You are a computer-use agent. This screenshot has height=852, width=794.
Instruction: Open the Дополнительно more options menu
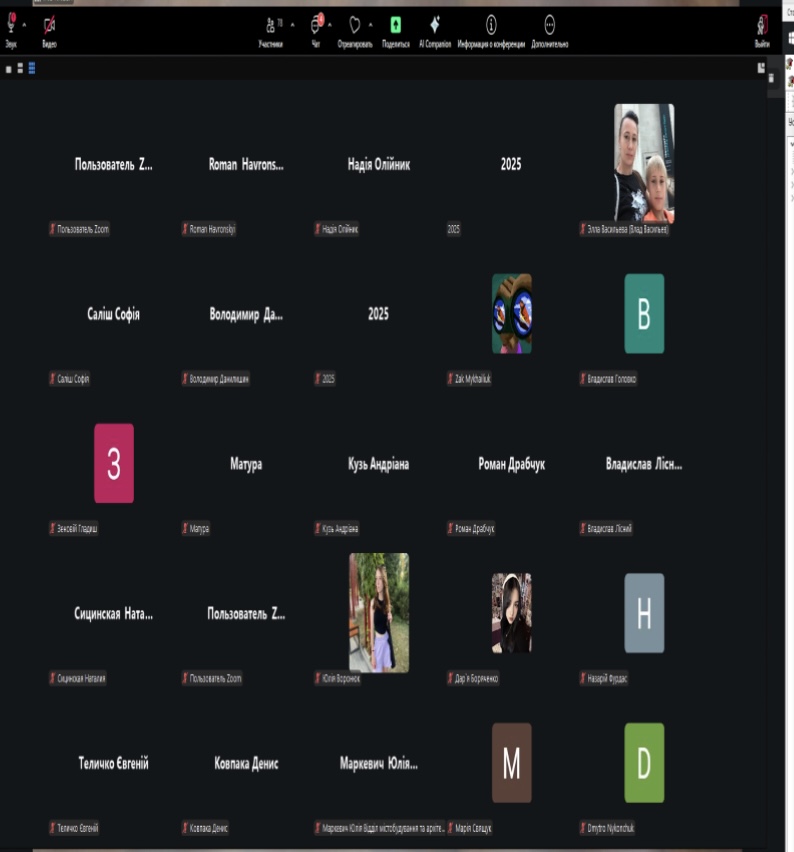coord(549,26)
